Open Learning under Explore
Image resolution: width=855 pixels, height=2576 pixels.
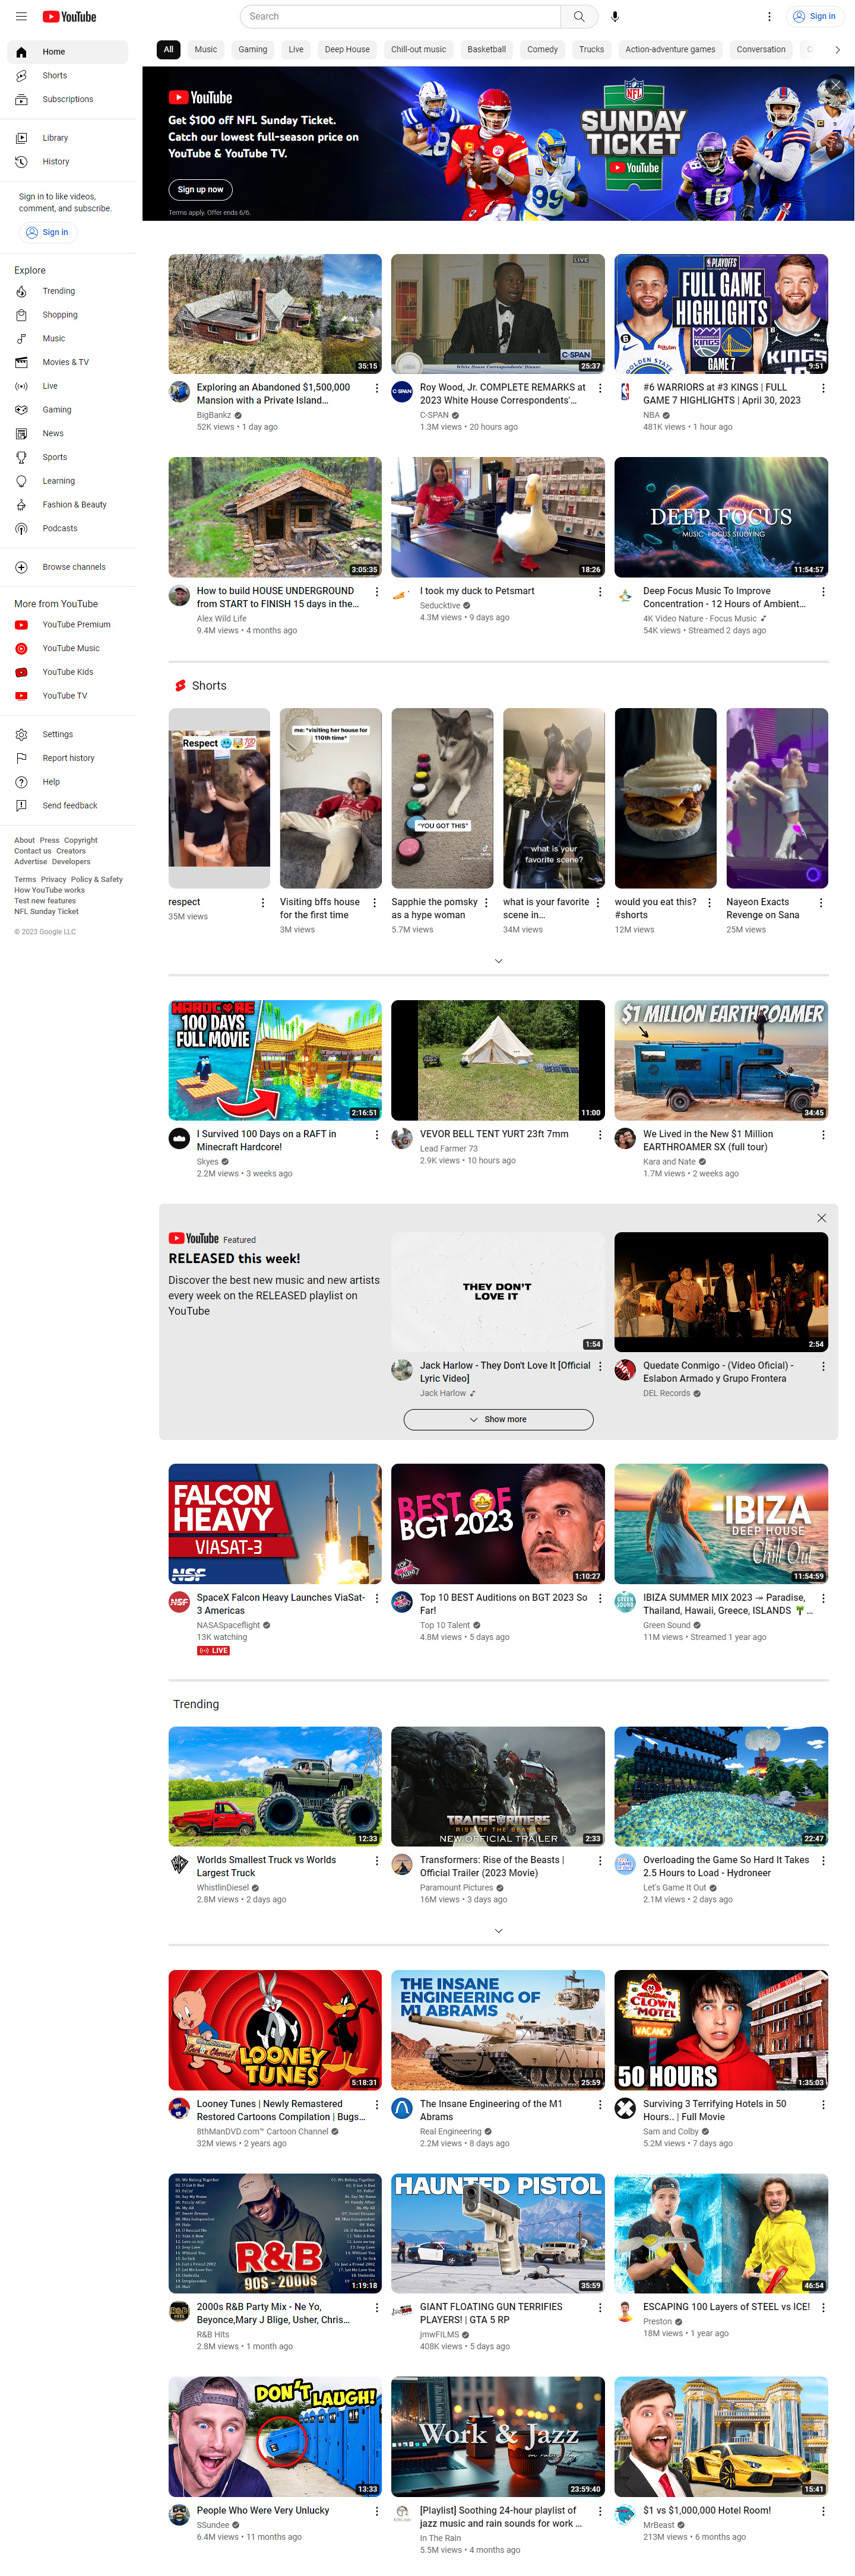point(67,481)
